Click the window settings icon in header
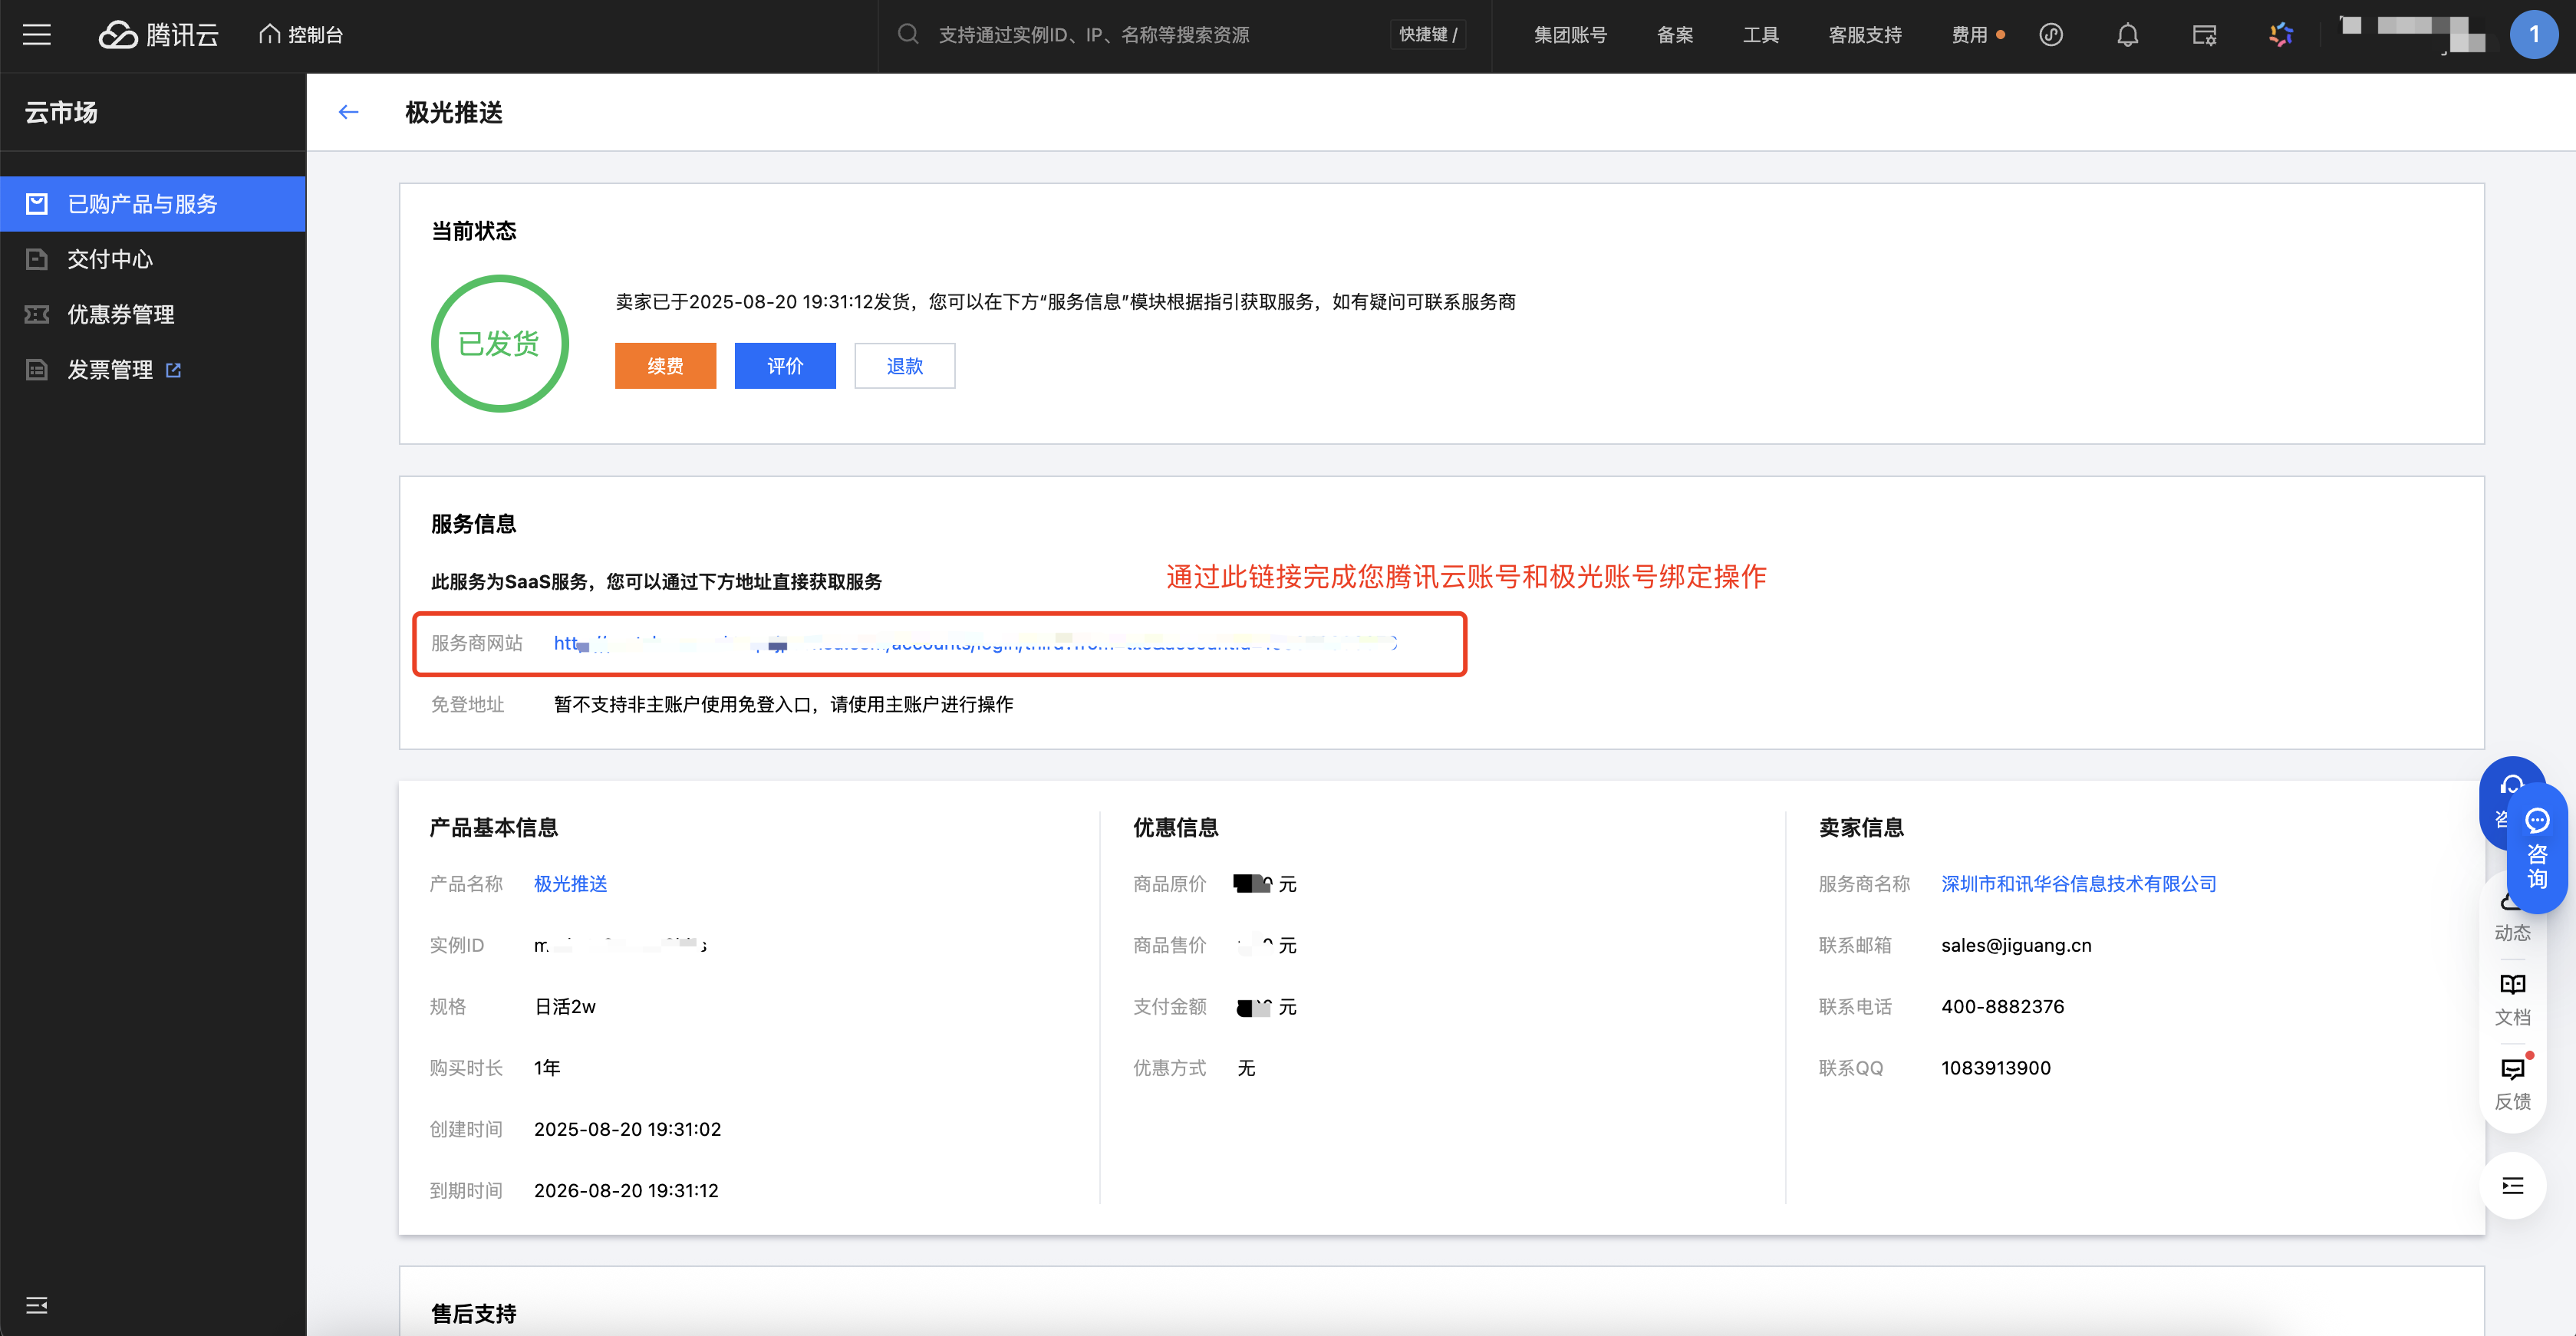The image size is (2576, 1336). (x=2204, y=35)
